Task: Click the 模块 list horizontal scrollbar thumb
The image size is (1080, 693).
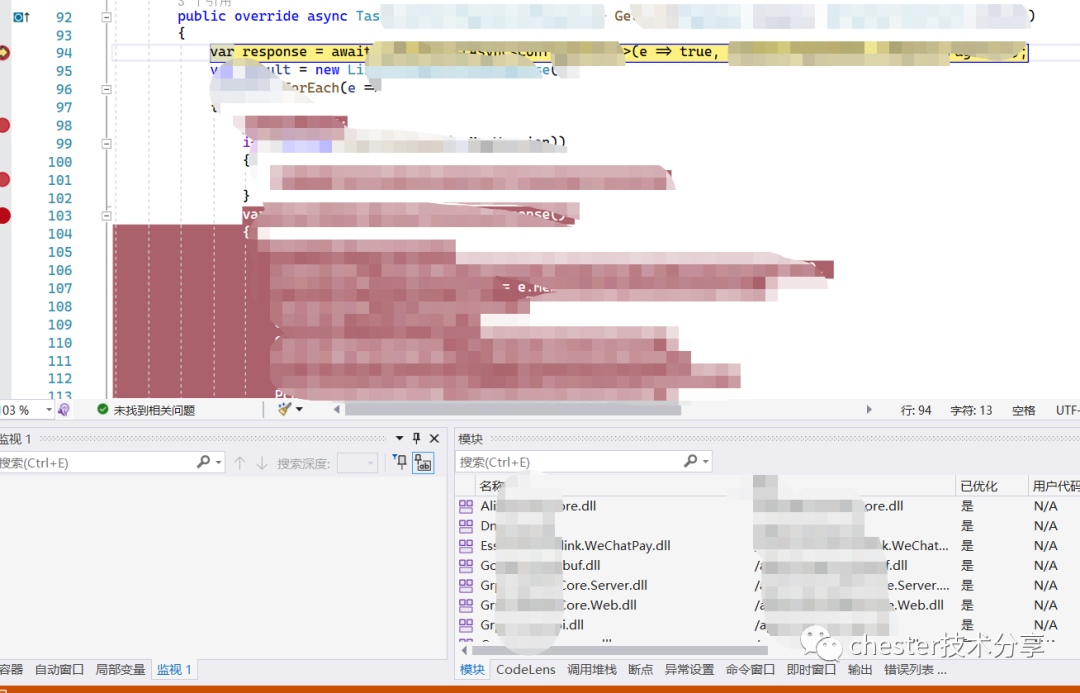Action: pyautogui.click(x=620, y=650)
